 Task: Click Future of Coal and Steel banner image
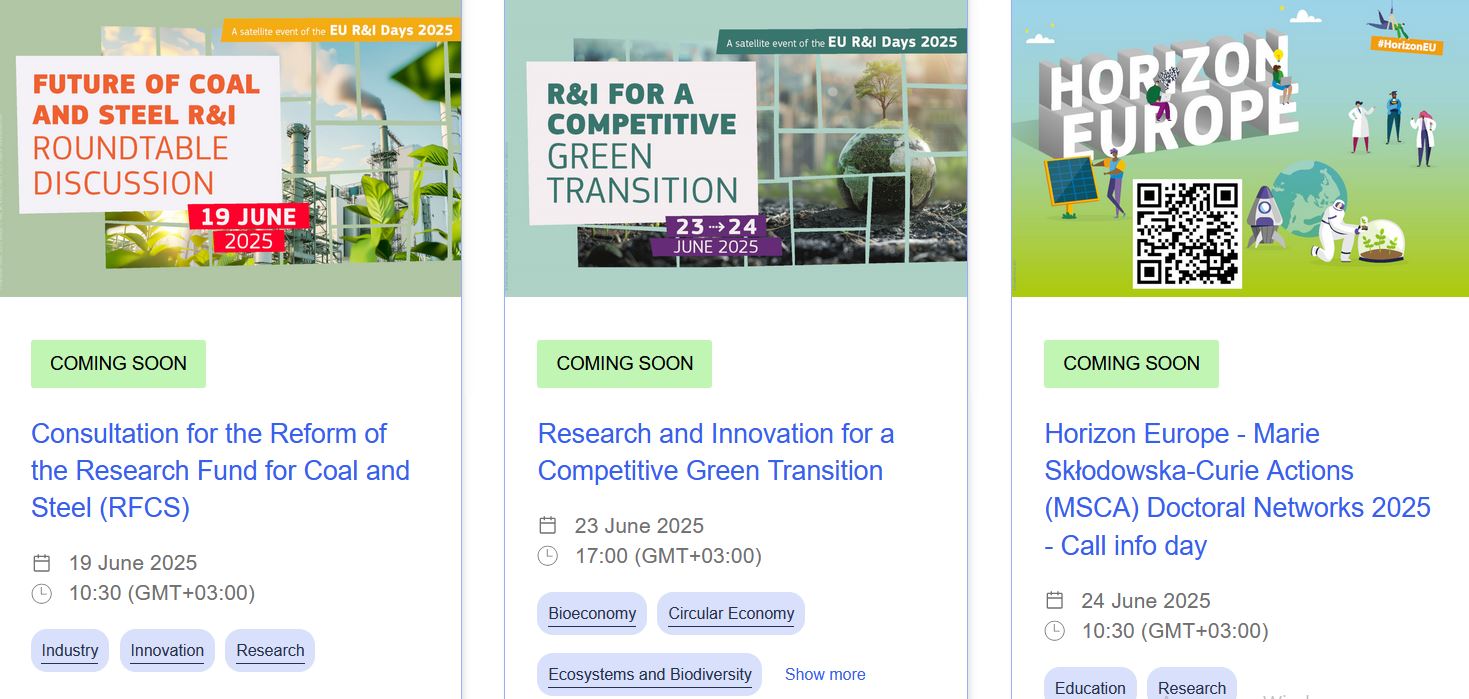pos(230,148)
